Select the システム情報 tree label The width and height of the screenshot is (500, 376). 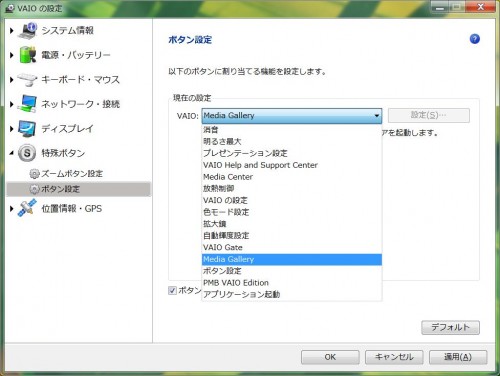pos(68,31)
